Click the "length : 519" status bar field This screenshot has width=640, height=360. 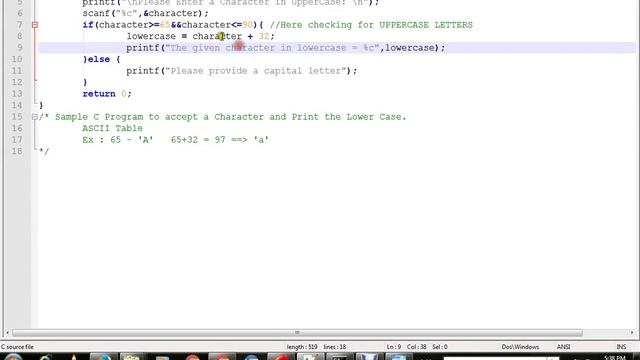click(302, 347)
